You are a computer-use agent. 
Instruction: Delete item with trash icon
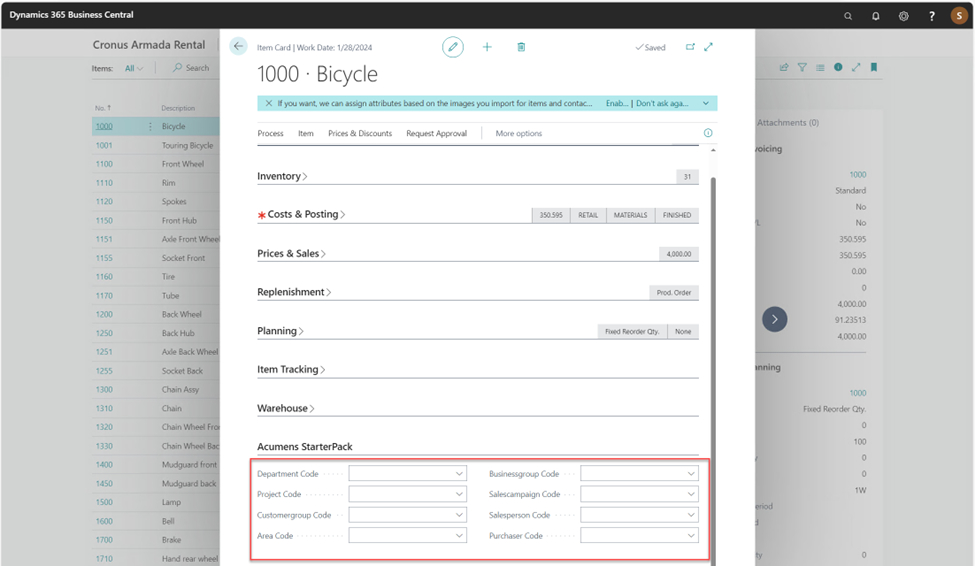521,47
